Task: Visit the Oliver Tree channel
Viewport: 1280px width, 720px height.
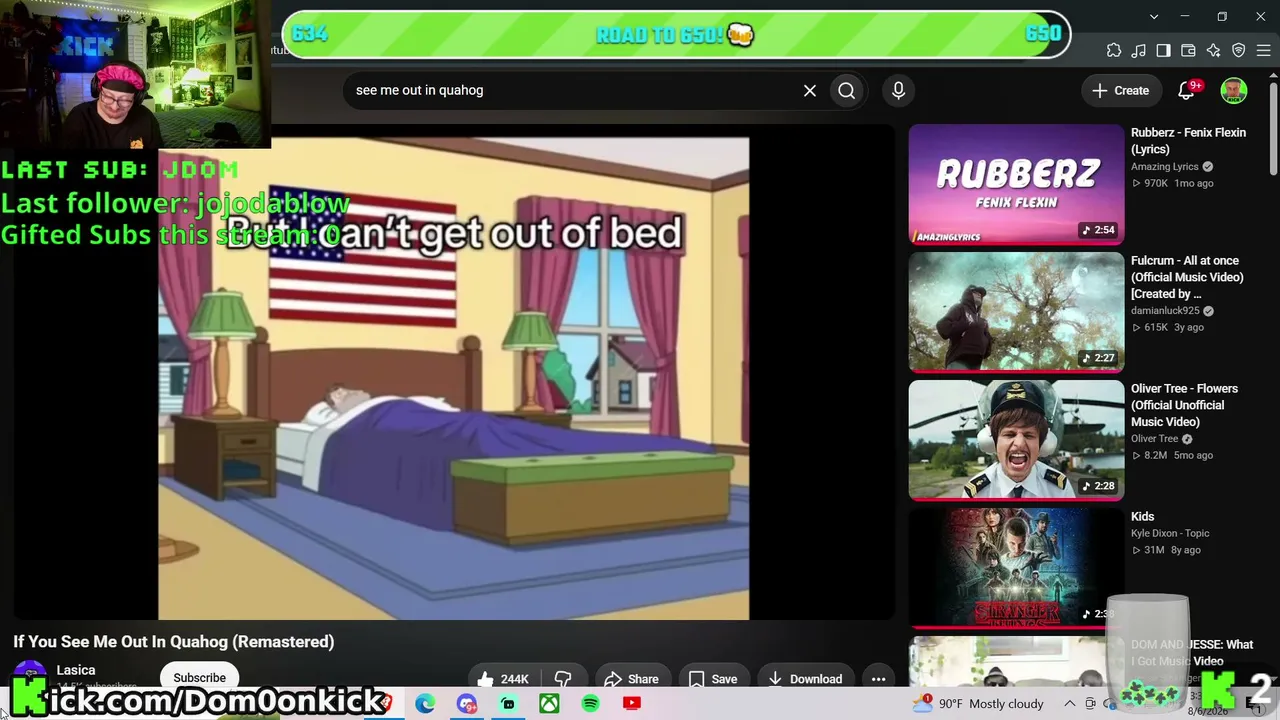Action: [x=1155, y=439]
